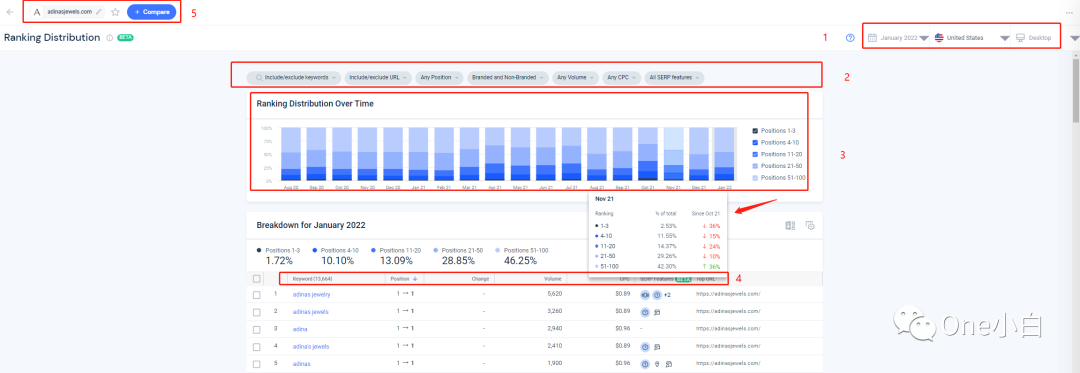Sort by the Change column header

480,279
